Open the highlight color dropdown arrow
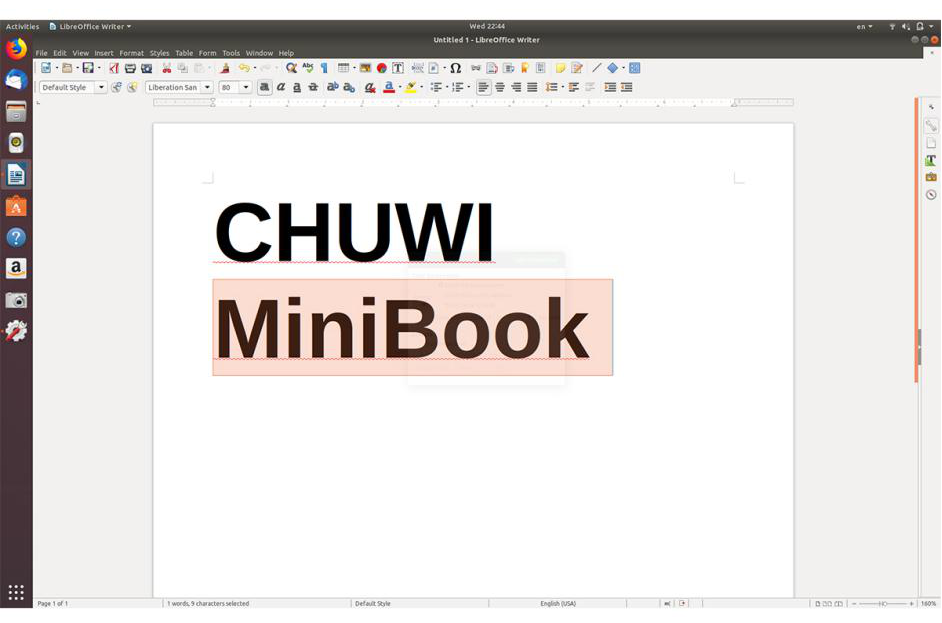942x623 pixels. (422, 87)
